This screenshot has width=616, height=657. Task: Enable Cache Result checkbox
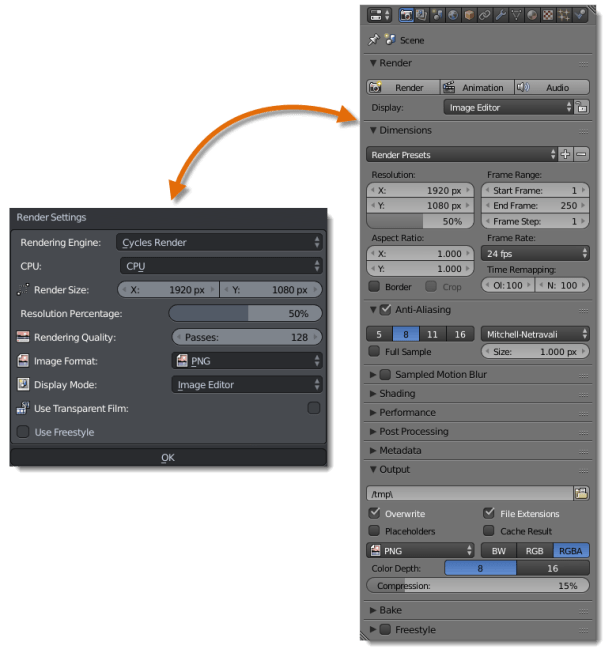tap(489, 530)
